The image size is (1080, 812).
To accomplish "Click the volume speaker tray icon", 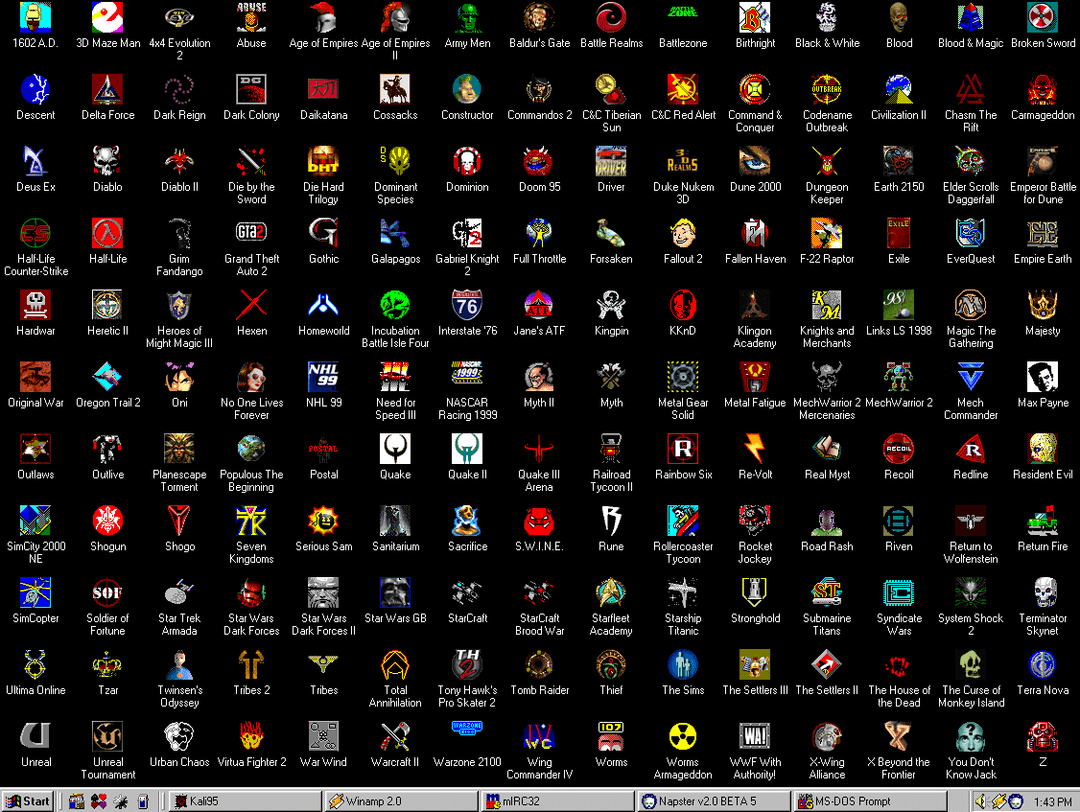I will (982, 801).
